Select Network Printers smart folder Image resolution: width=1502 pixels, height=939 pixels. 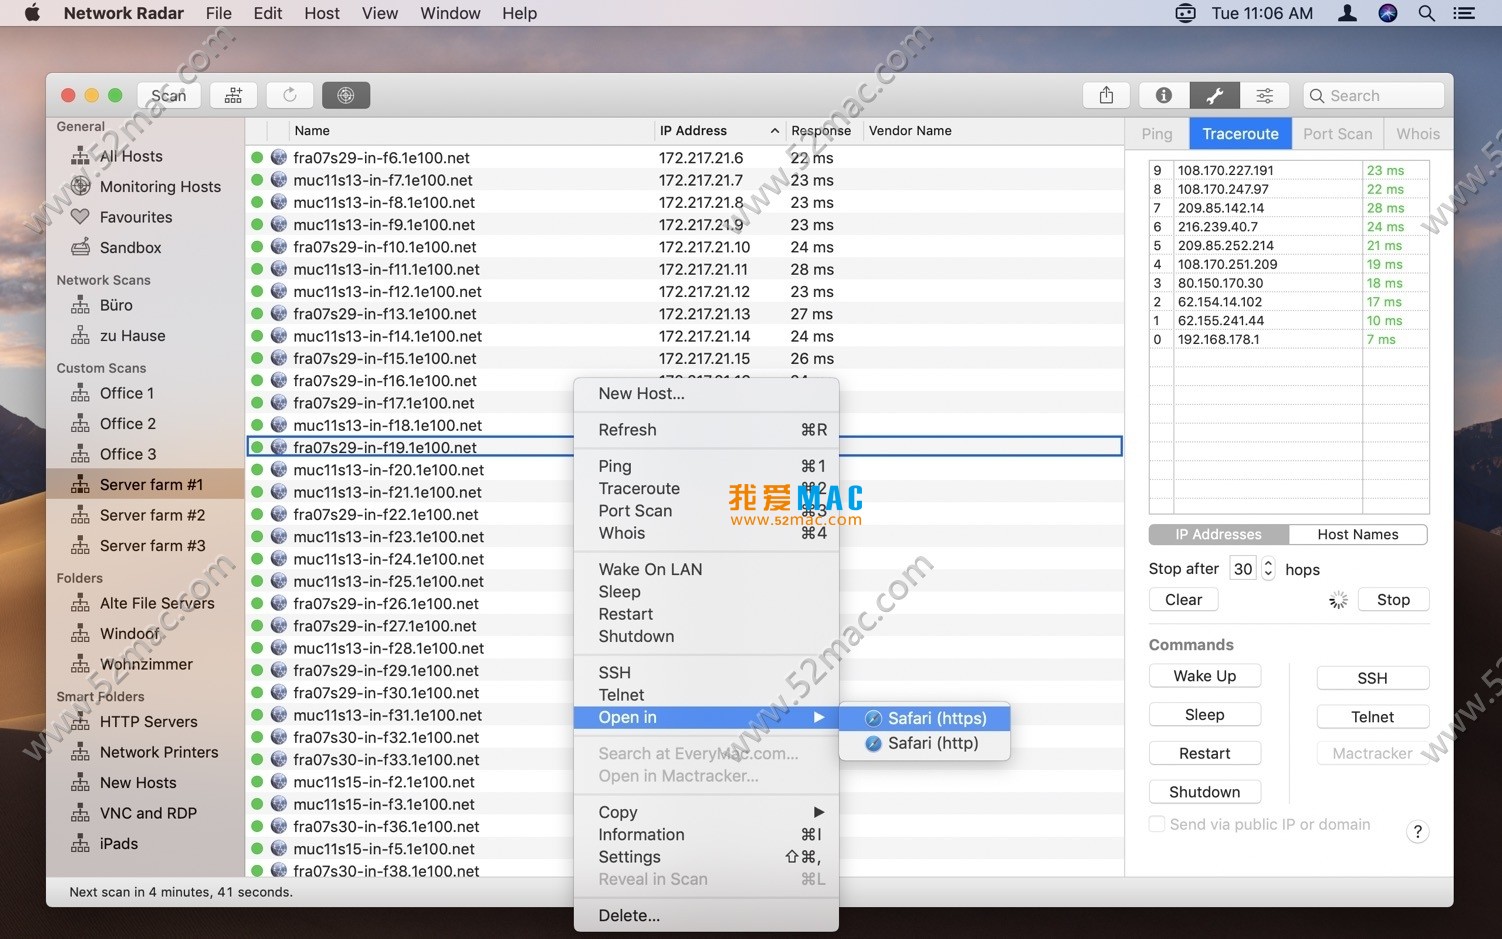tap(158, 752)
